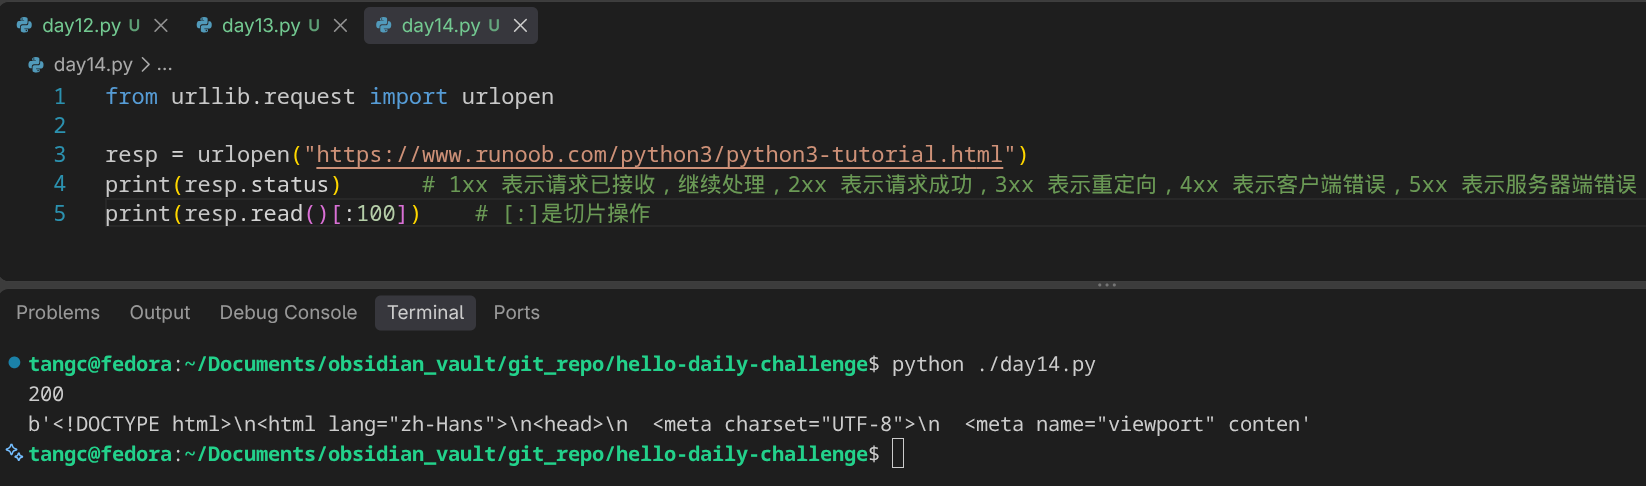Click the Python file icon on day14.py tab
The width and height of the screenshot is (1646, 486).
click(384, 26)
